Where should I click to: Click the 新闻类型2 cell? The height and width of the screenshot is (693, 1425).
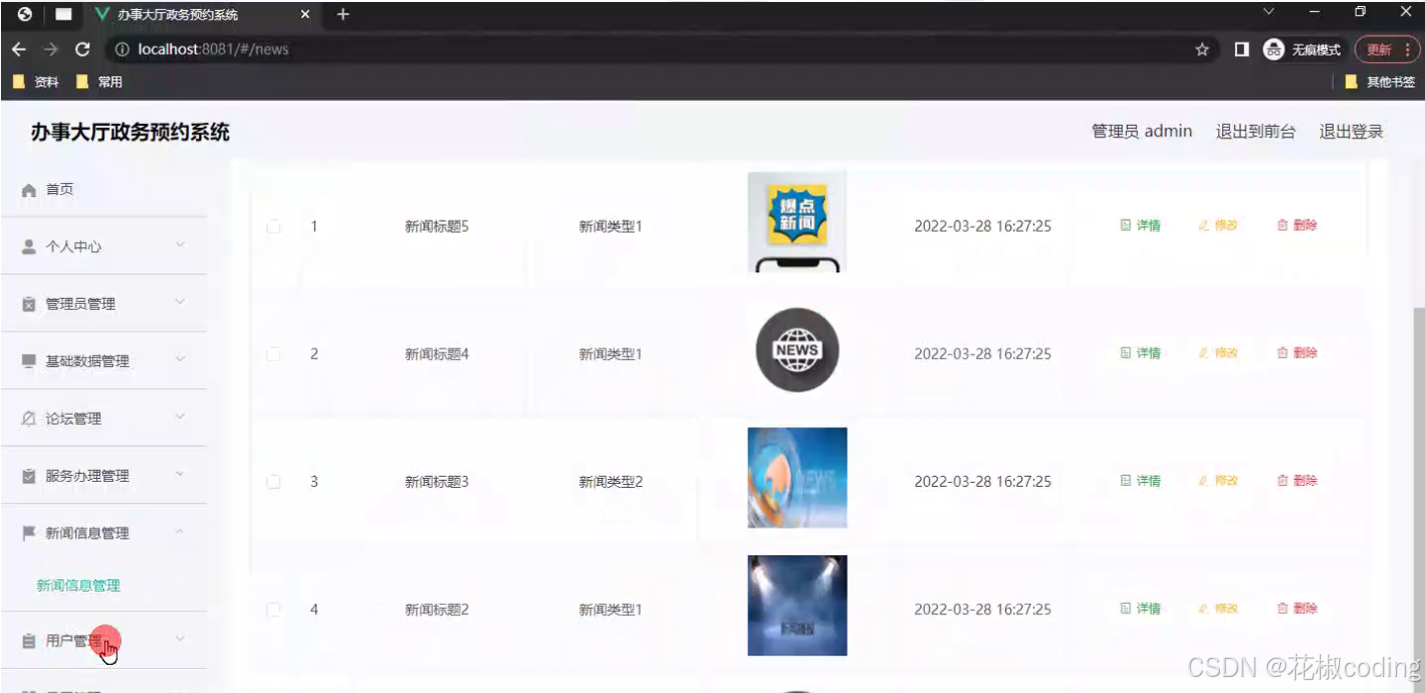(x=610, y=482)
